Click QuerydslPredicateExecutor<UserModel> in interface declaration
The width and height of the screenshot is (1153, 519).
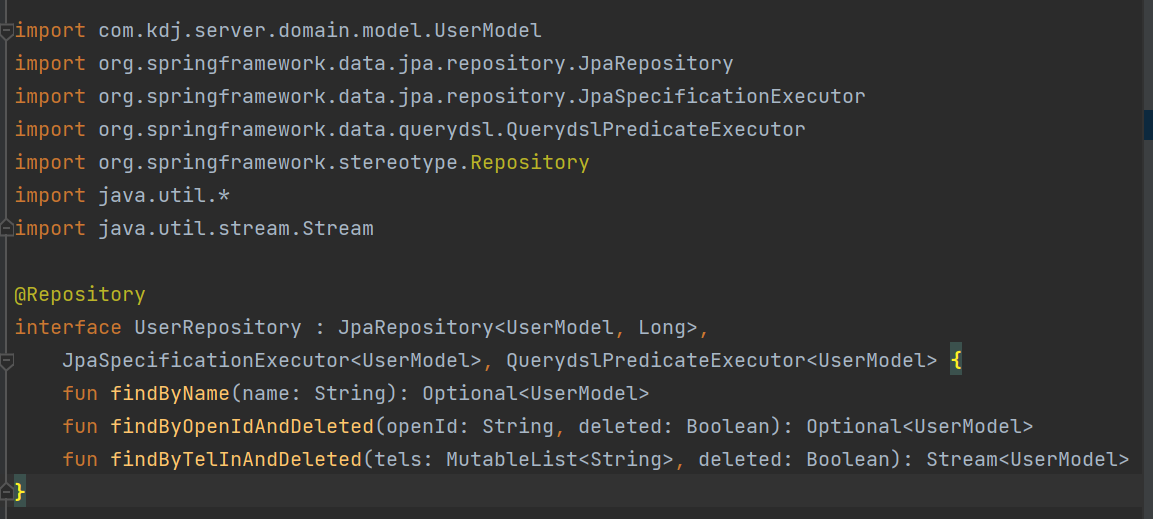pyautogui.click(x=722, y=361)
